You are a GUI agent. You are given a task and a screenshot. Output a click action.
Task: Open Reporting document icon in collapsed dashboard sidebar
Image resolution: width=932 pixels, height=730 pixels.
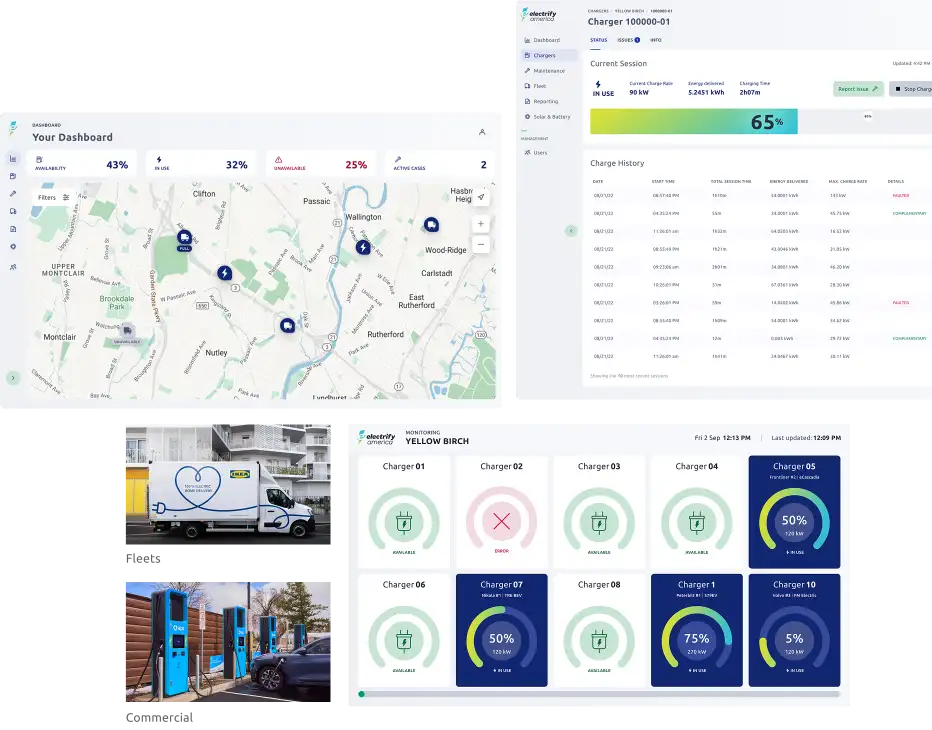point(13,229)
